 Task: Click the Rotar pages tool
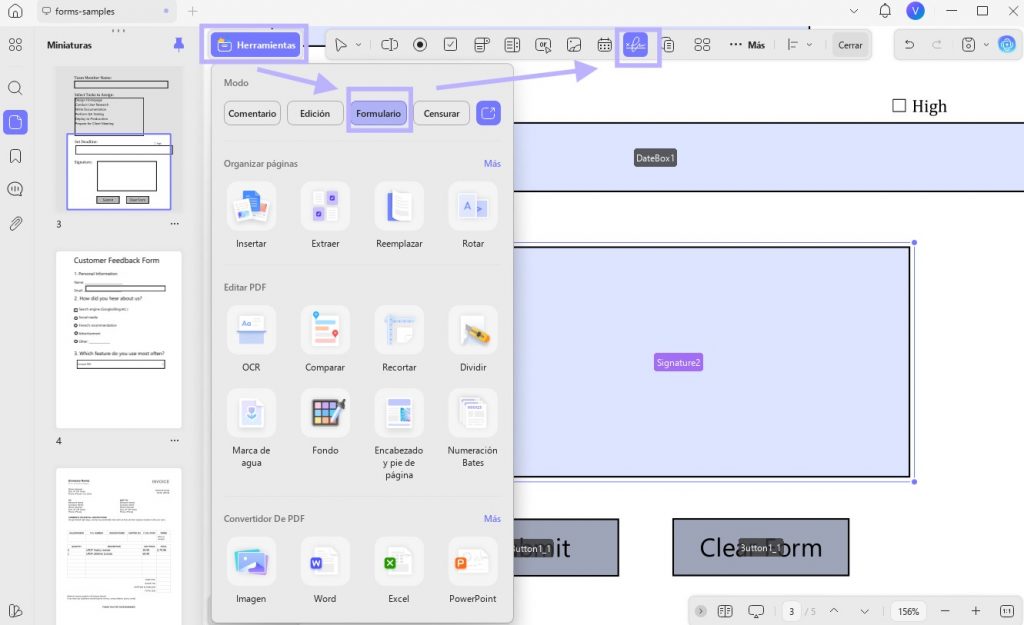[473, 215]
